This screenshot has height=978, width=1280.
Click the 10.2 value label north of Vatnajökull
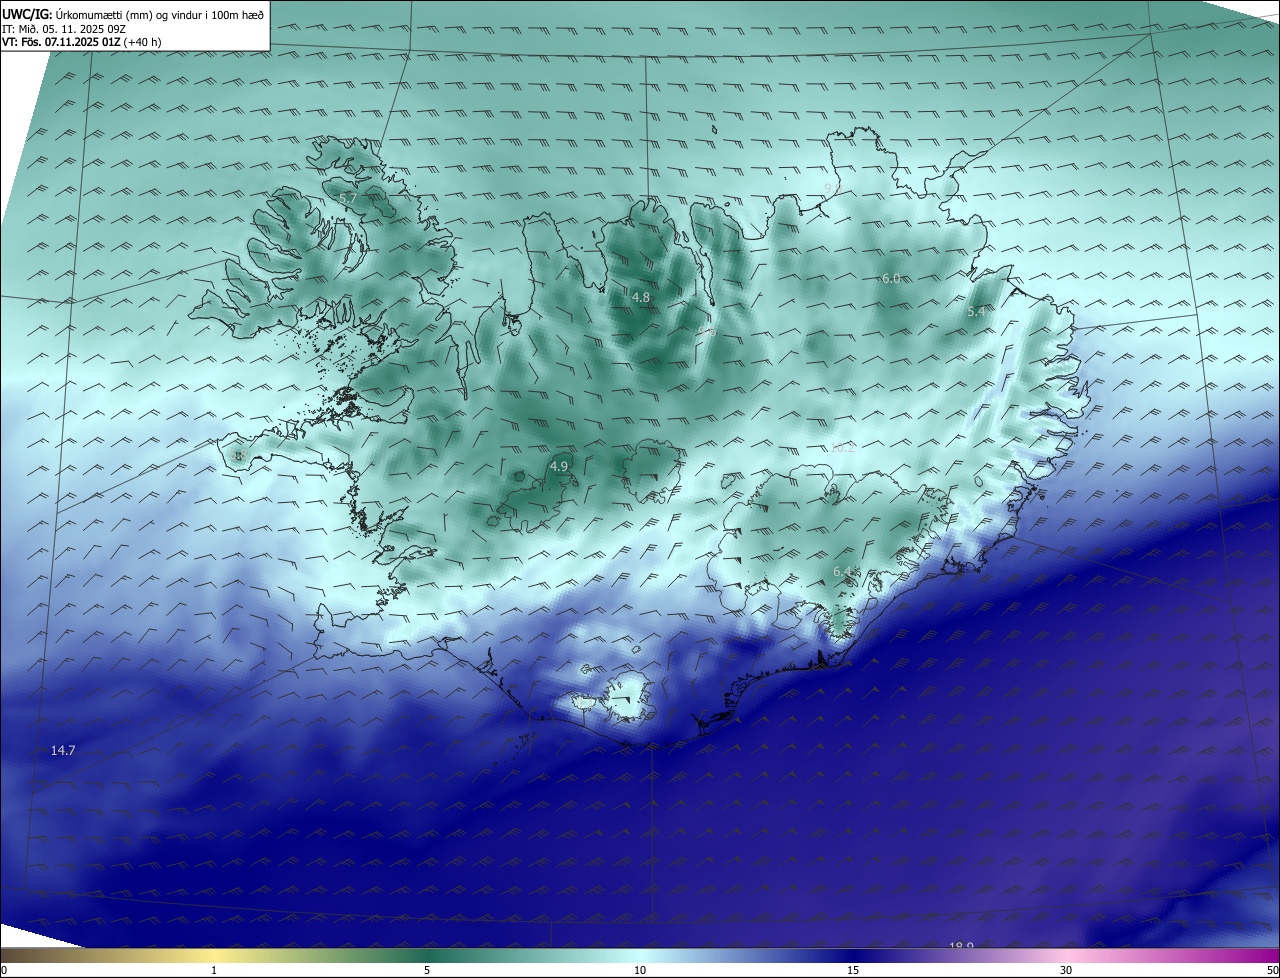pos(842,447)
